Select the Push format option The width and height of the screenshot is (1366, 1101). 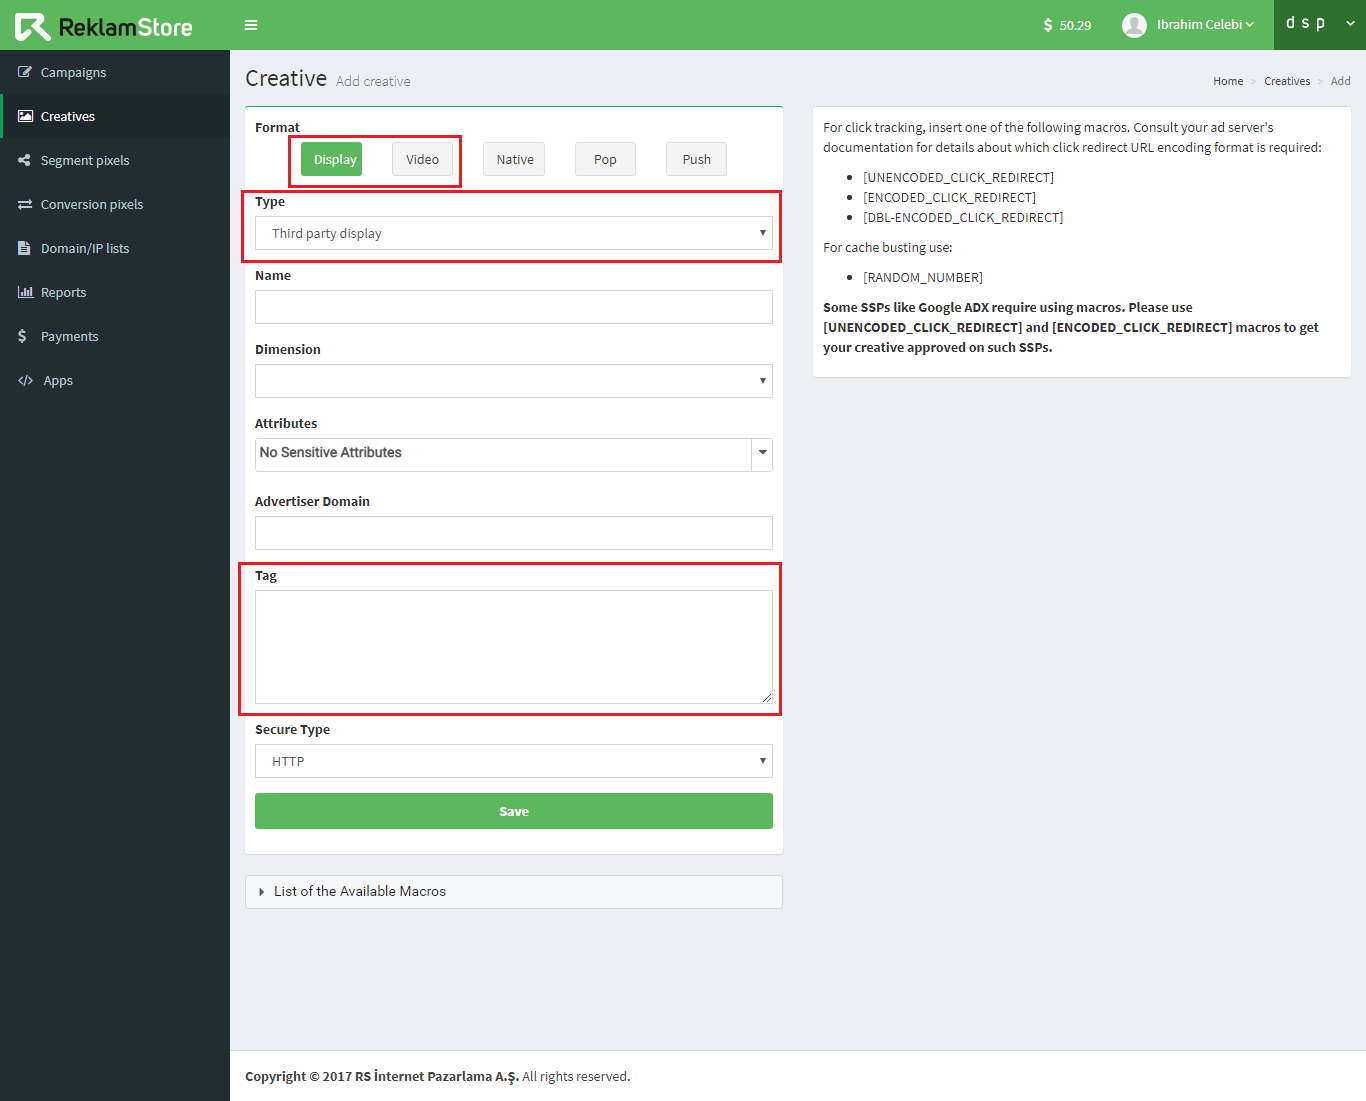tap(696, 159)
